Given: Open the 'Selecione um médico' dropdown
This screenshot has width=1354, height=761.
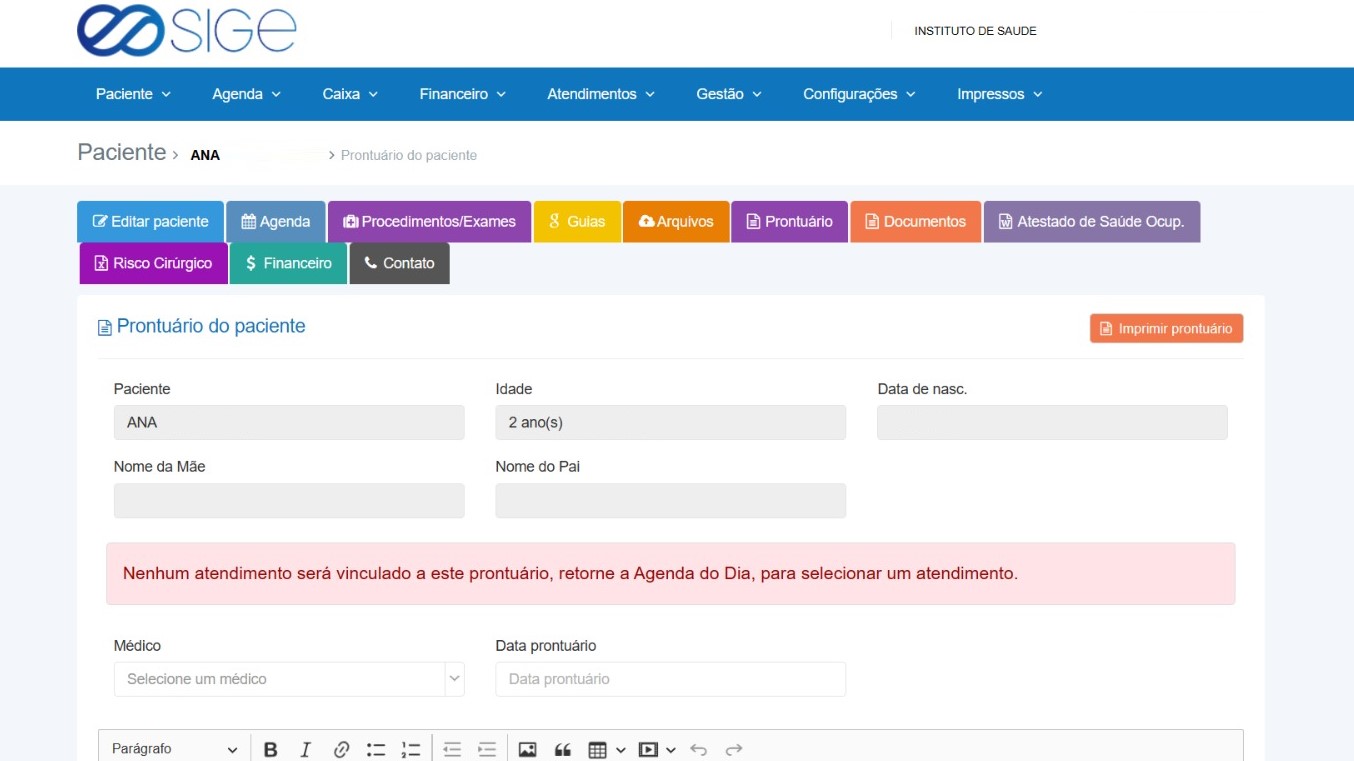Looking at the screenshot, I should (x=288, y=679).
